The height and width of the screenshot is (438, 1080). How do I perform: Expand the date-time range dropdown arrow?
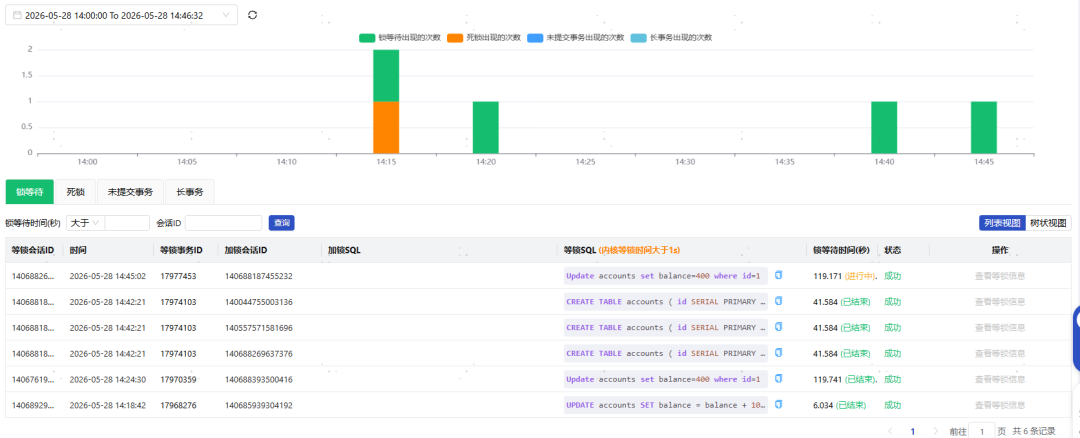227,15
